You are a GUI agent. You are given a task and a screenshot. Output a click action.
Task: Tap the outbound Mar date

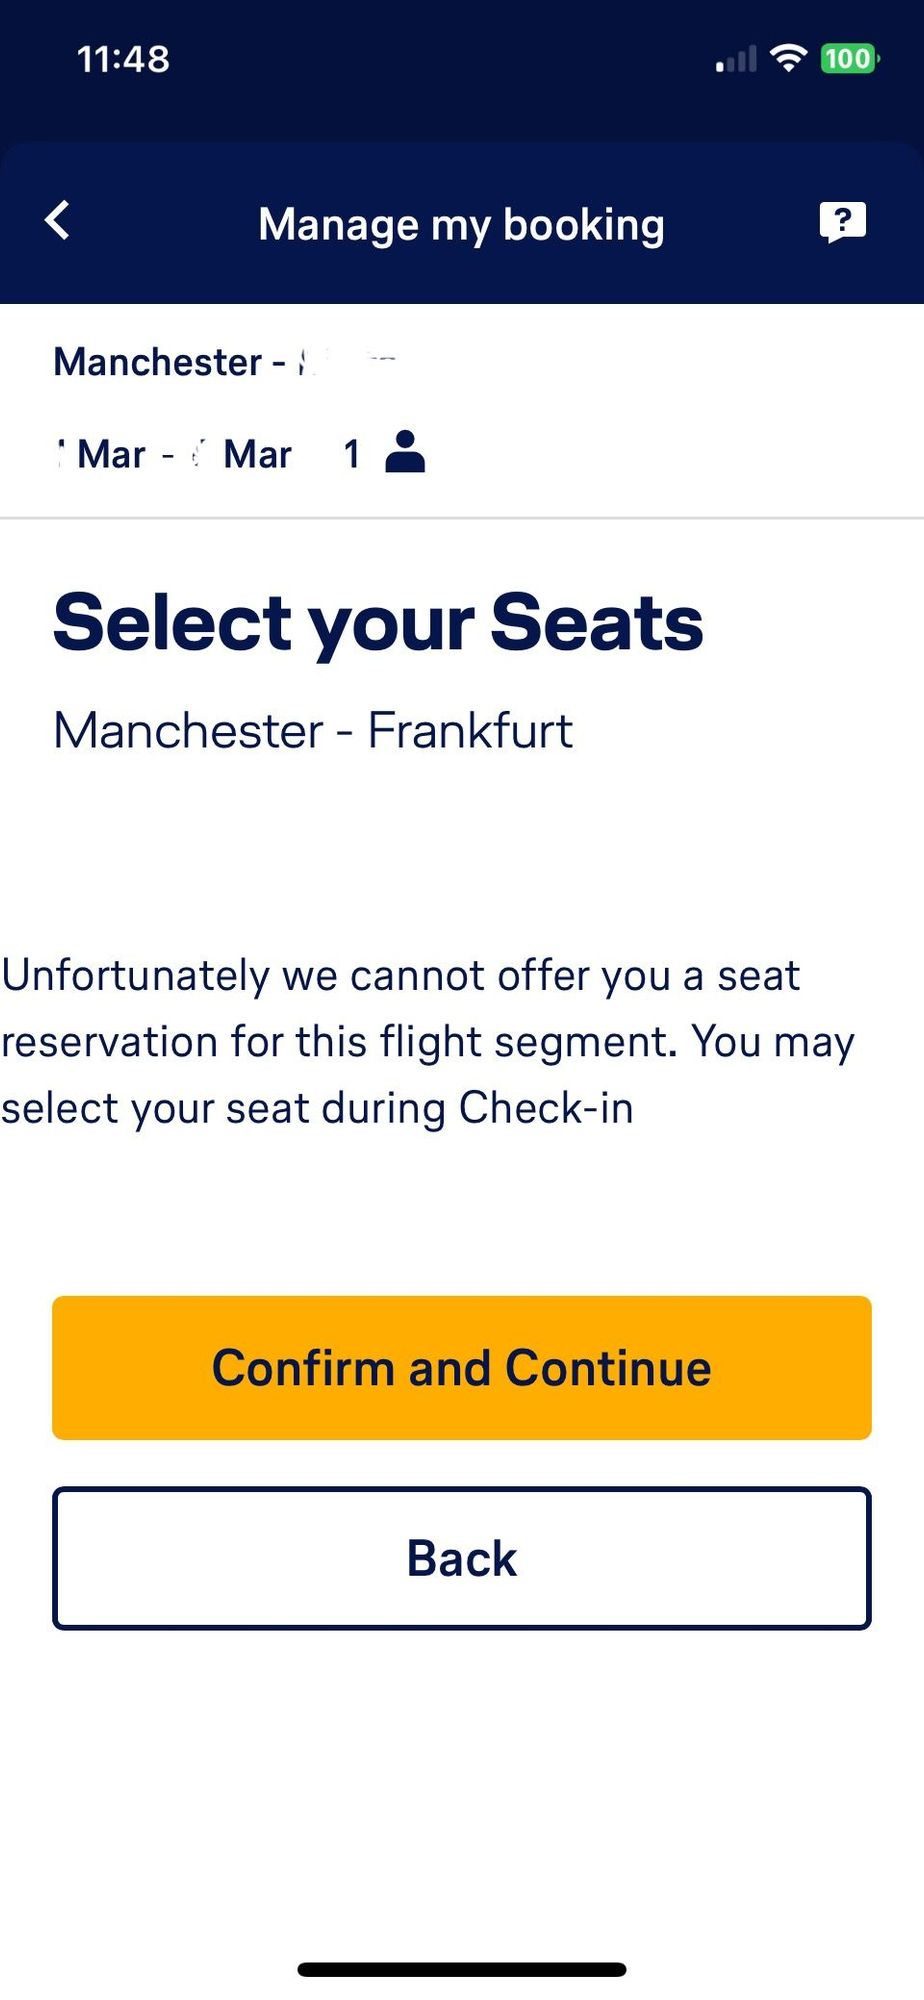coord(102,454)
